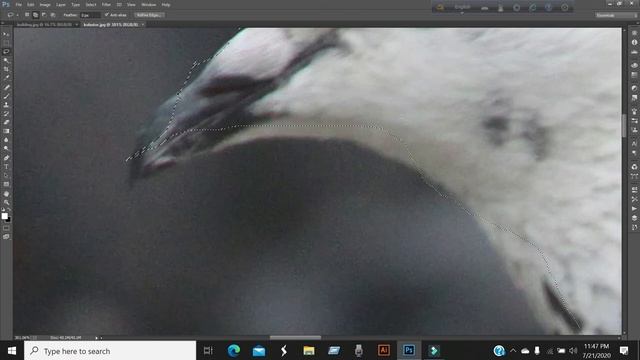Open the Type menu
640x360 pixels.
point(76,4)
